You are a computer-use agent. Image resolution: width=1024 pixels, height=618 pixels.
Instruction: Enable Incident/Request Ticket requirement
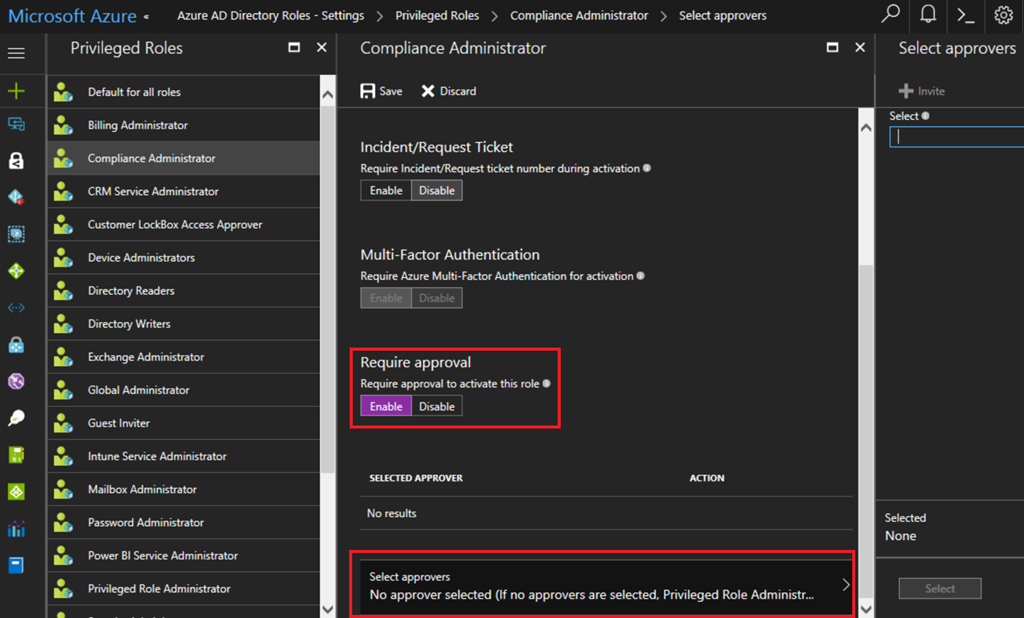click(x=386, y=190)
